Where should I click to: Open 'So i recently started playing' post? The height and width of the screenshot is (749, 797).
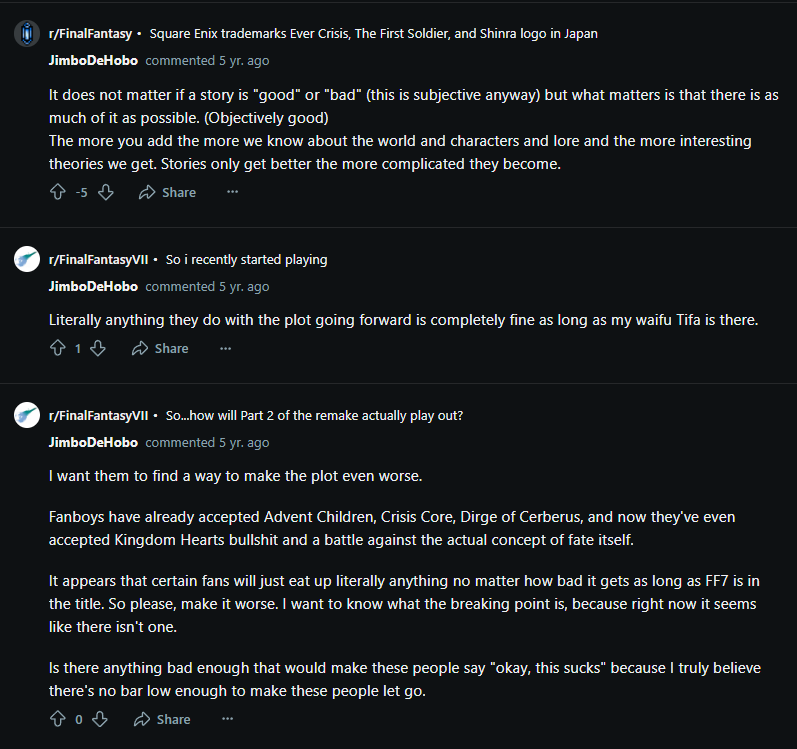point(246,260)
